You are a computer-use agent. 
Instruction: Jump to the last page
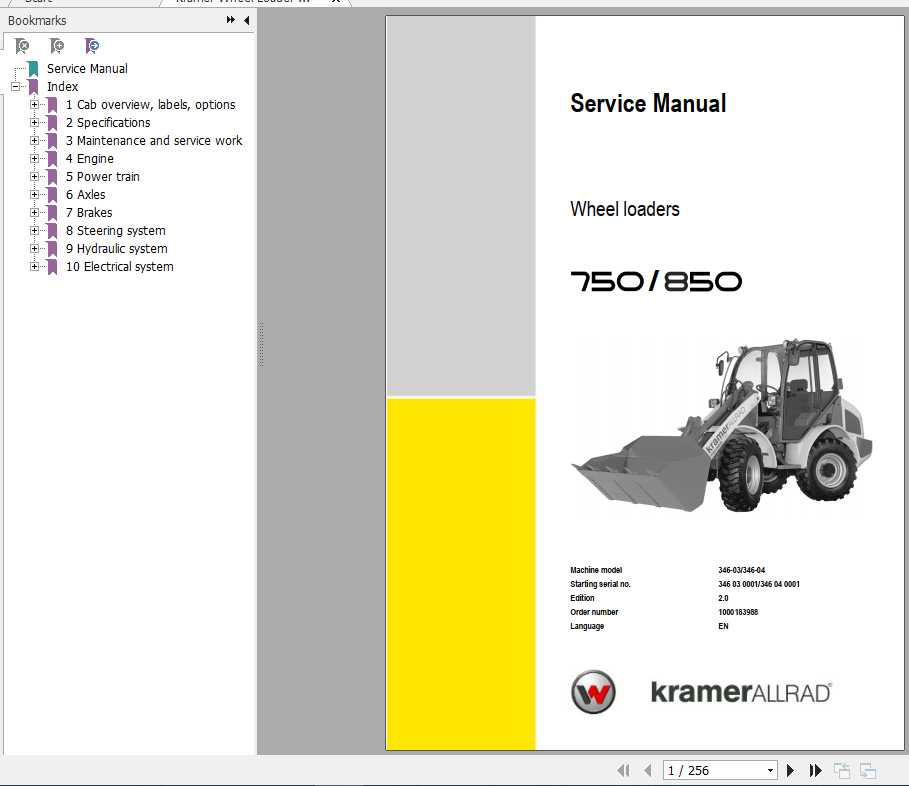pos(815,770)
